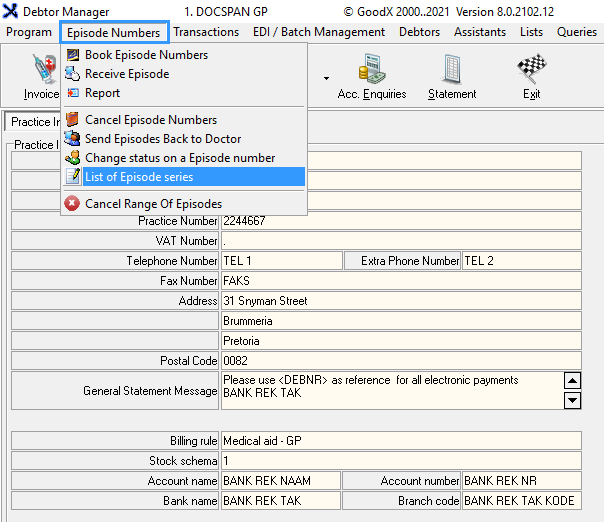Expand the toolbar dropdown arrow beside Acc. Enquiries
604x522 pixels.
pyautogui.click(x=326, y=77)
